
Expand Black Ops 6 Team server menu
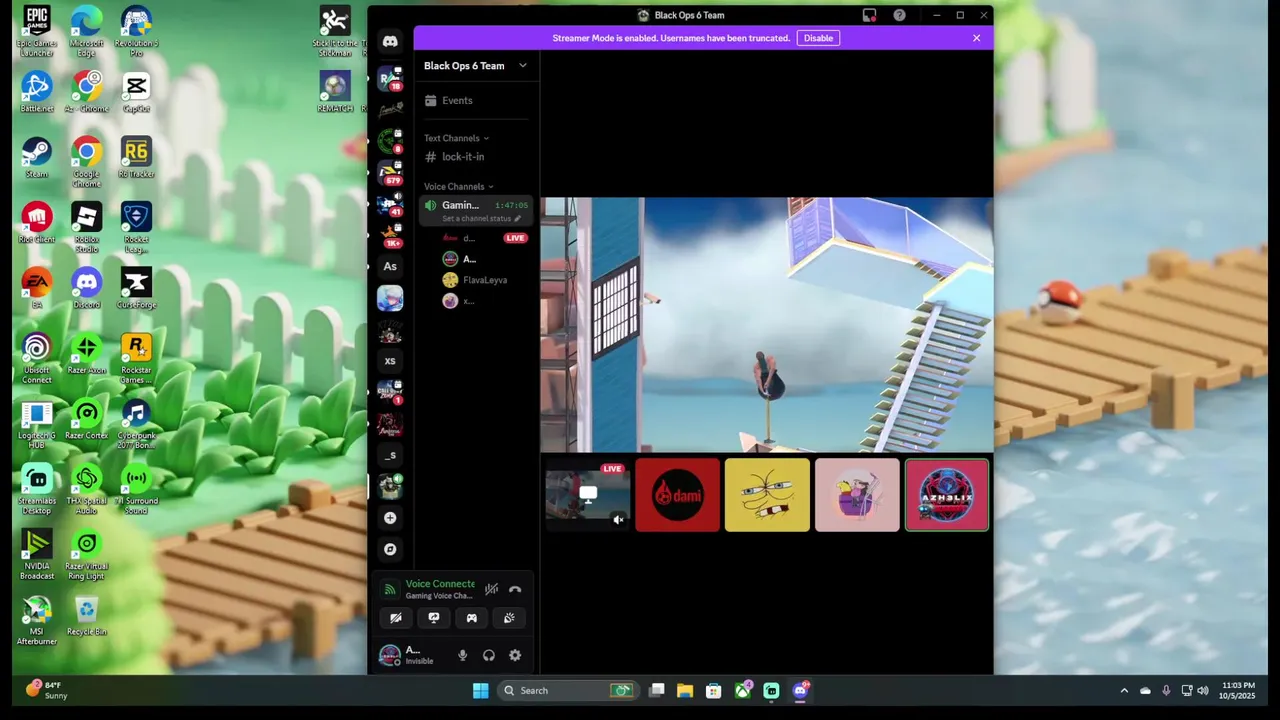pos(522,66)
